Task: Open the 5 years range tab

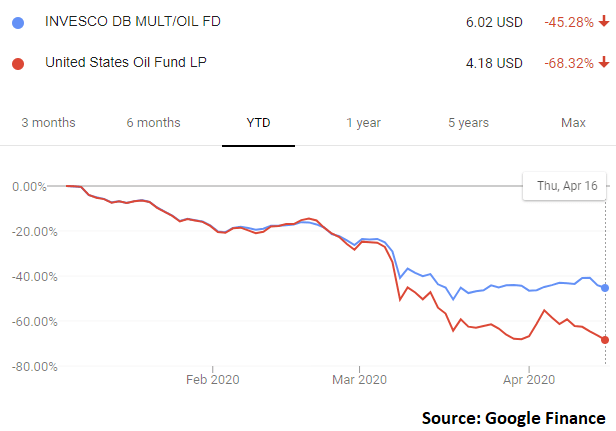Action: click(468, 123)
